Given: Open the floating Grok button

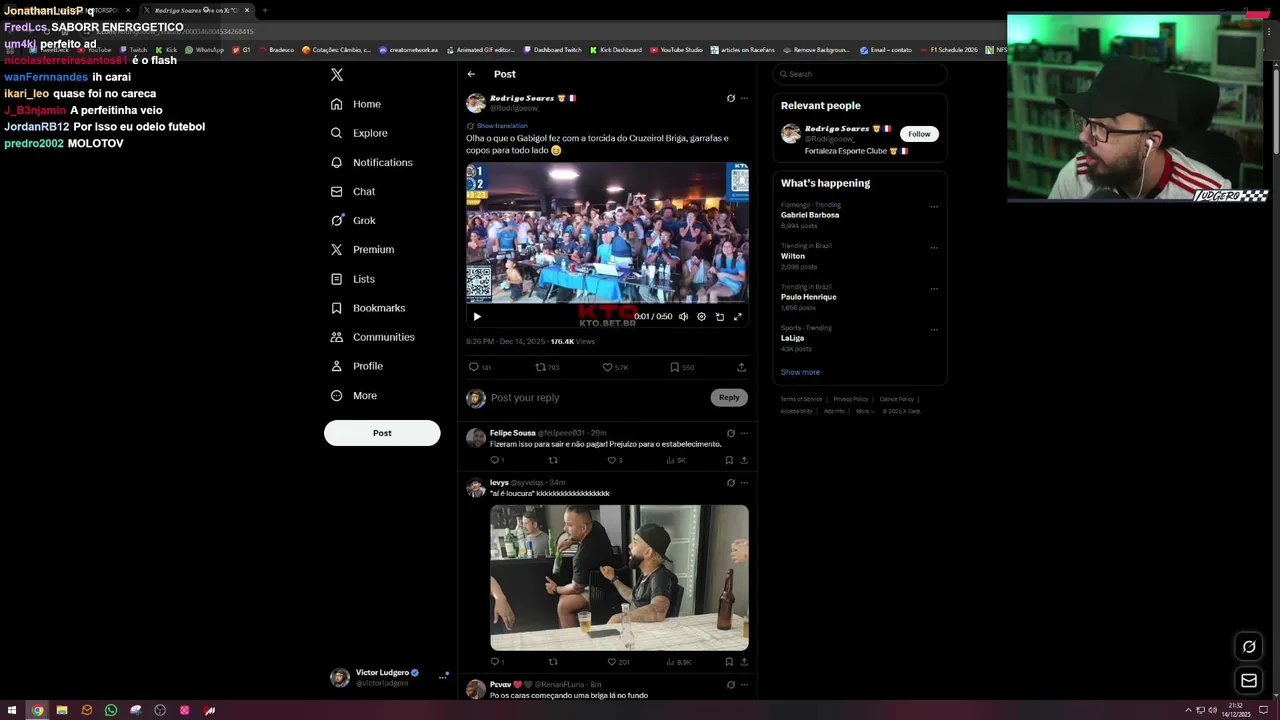Looking at the screenshot, I should 1249,647.
